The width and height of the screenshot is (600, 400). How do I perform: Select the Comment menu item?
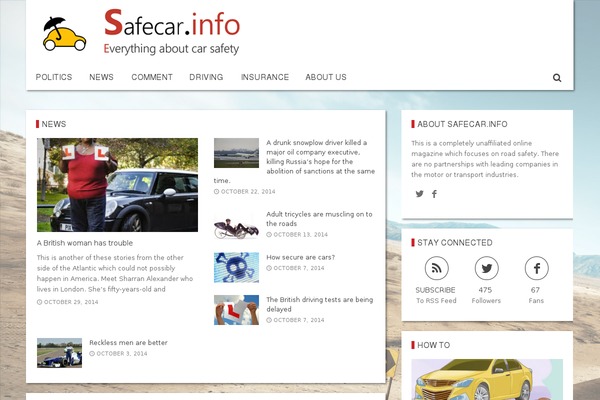(x=152, y=77)
